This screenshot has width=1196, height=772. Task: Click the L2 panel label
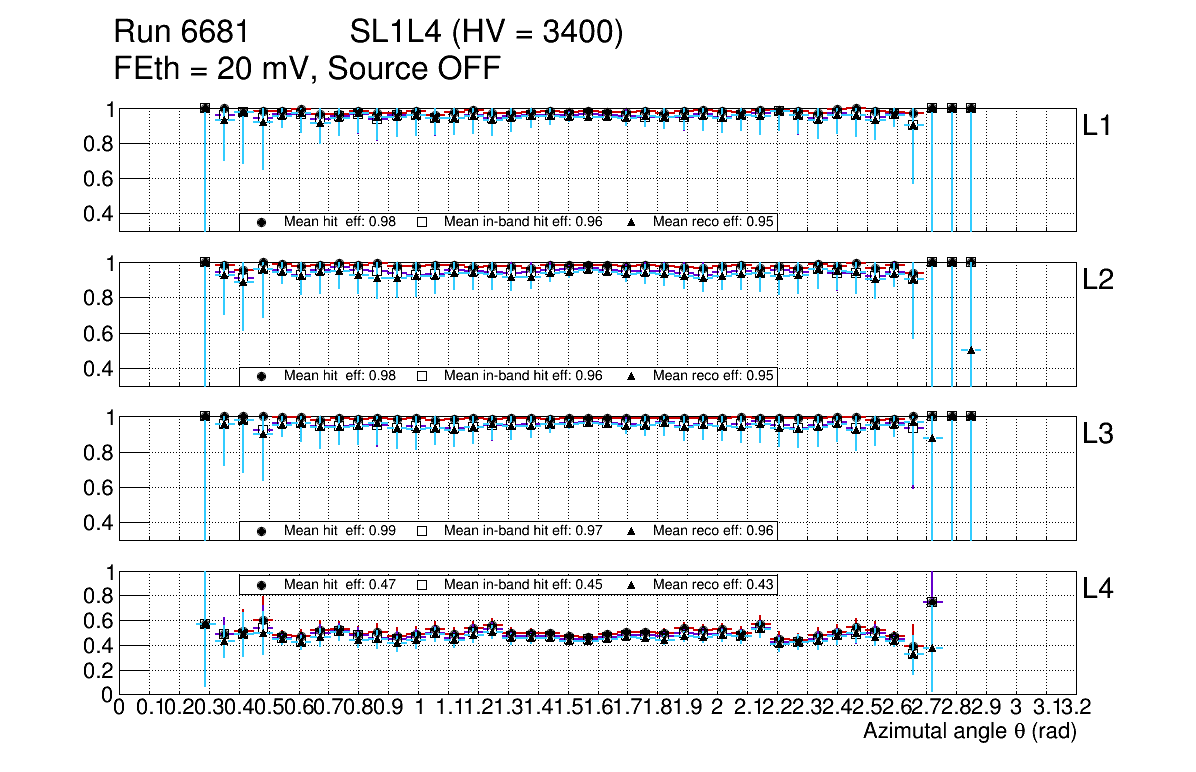[1097, 280]
